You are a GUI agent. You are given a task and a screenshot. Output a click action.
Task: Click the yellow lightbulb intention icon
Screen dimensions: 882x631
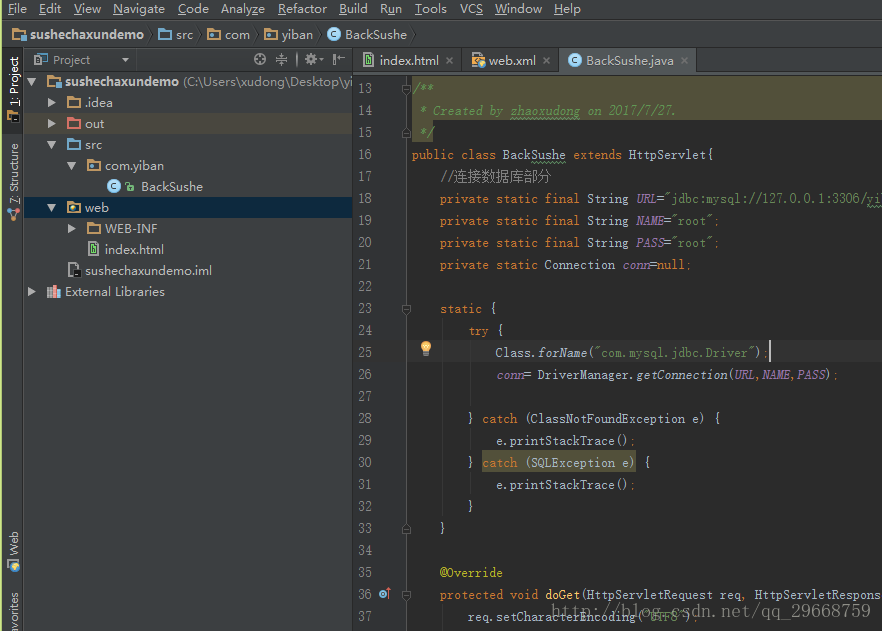426,349
